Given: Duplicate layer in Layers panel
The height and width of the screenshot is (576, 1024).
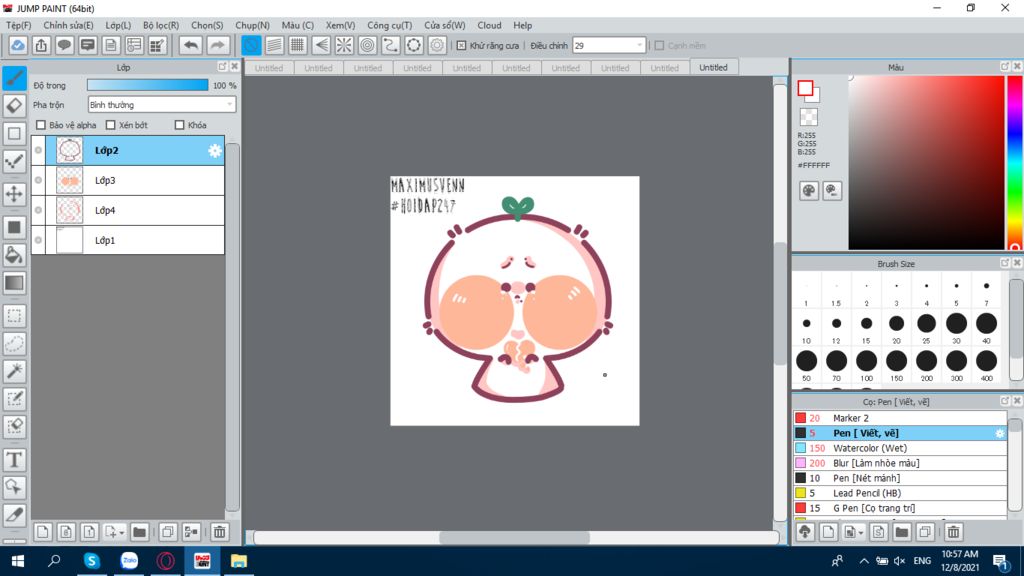Looking at the screenshot, I should [167, 532].
